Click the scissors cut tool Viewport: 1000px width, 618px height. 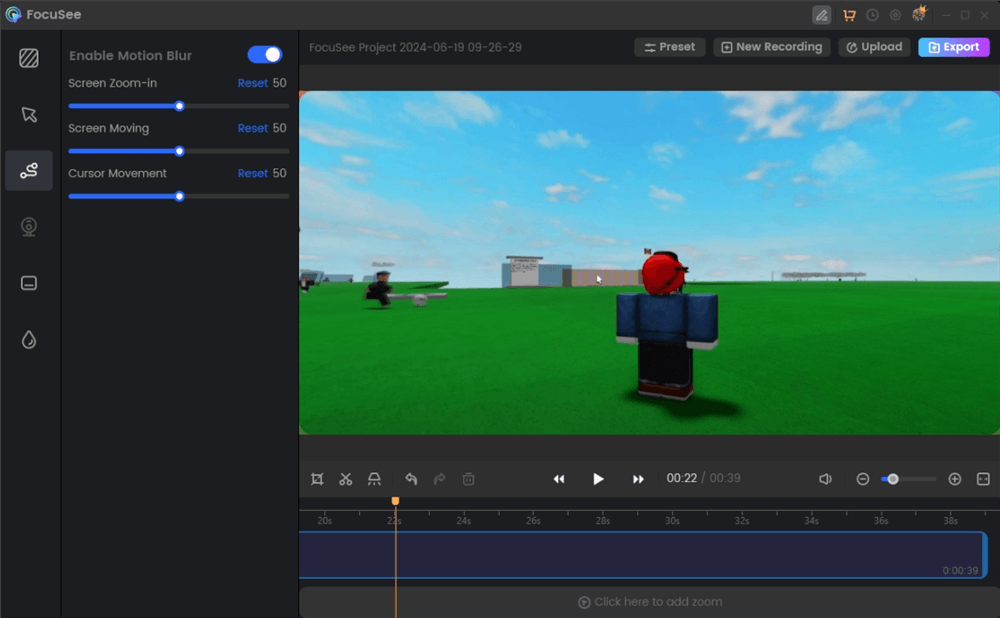tap(346, 479)
